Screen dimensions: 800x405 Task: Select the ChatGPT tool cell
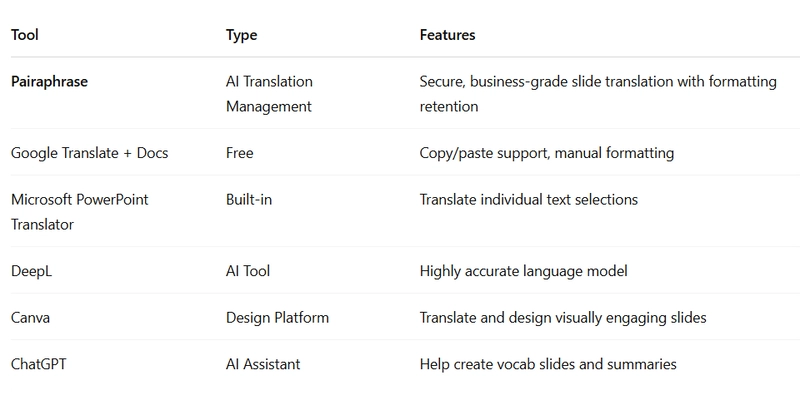coord(39,364)
